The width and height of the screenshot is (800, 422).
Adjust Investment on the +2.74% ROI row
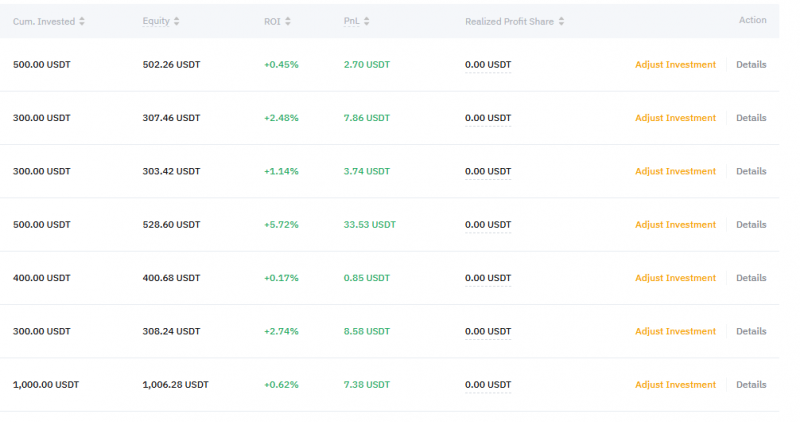coord(675,331)
